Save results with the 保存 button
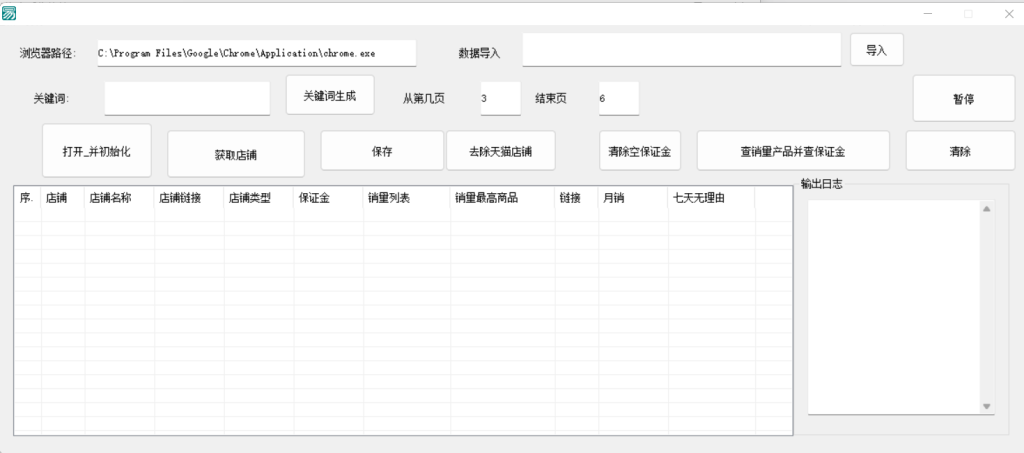The image size is (1024, 453). click(x=381, y=151)
